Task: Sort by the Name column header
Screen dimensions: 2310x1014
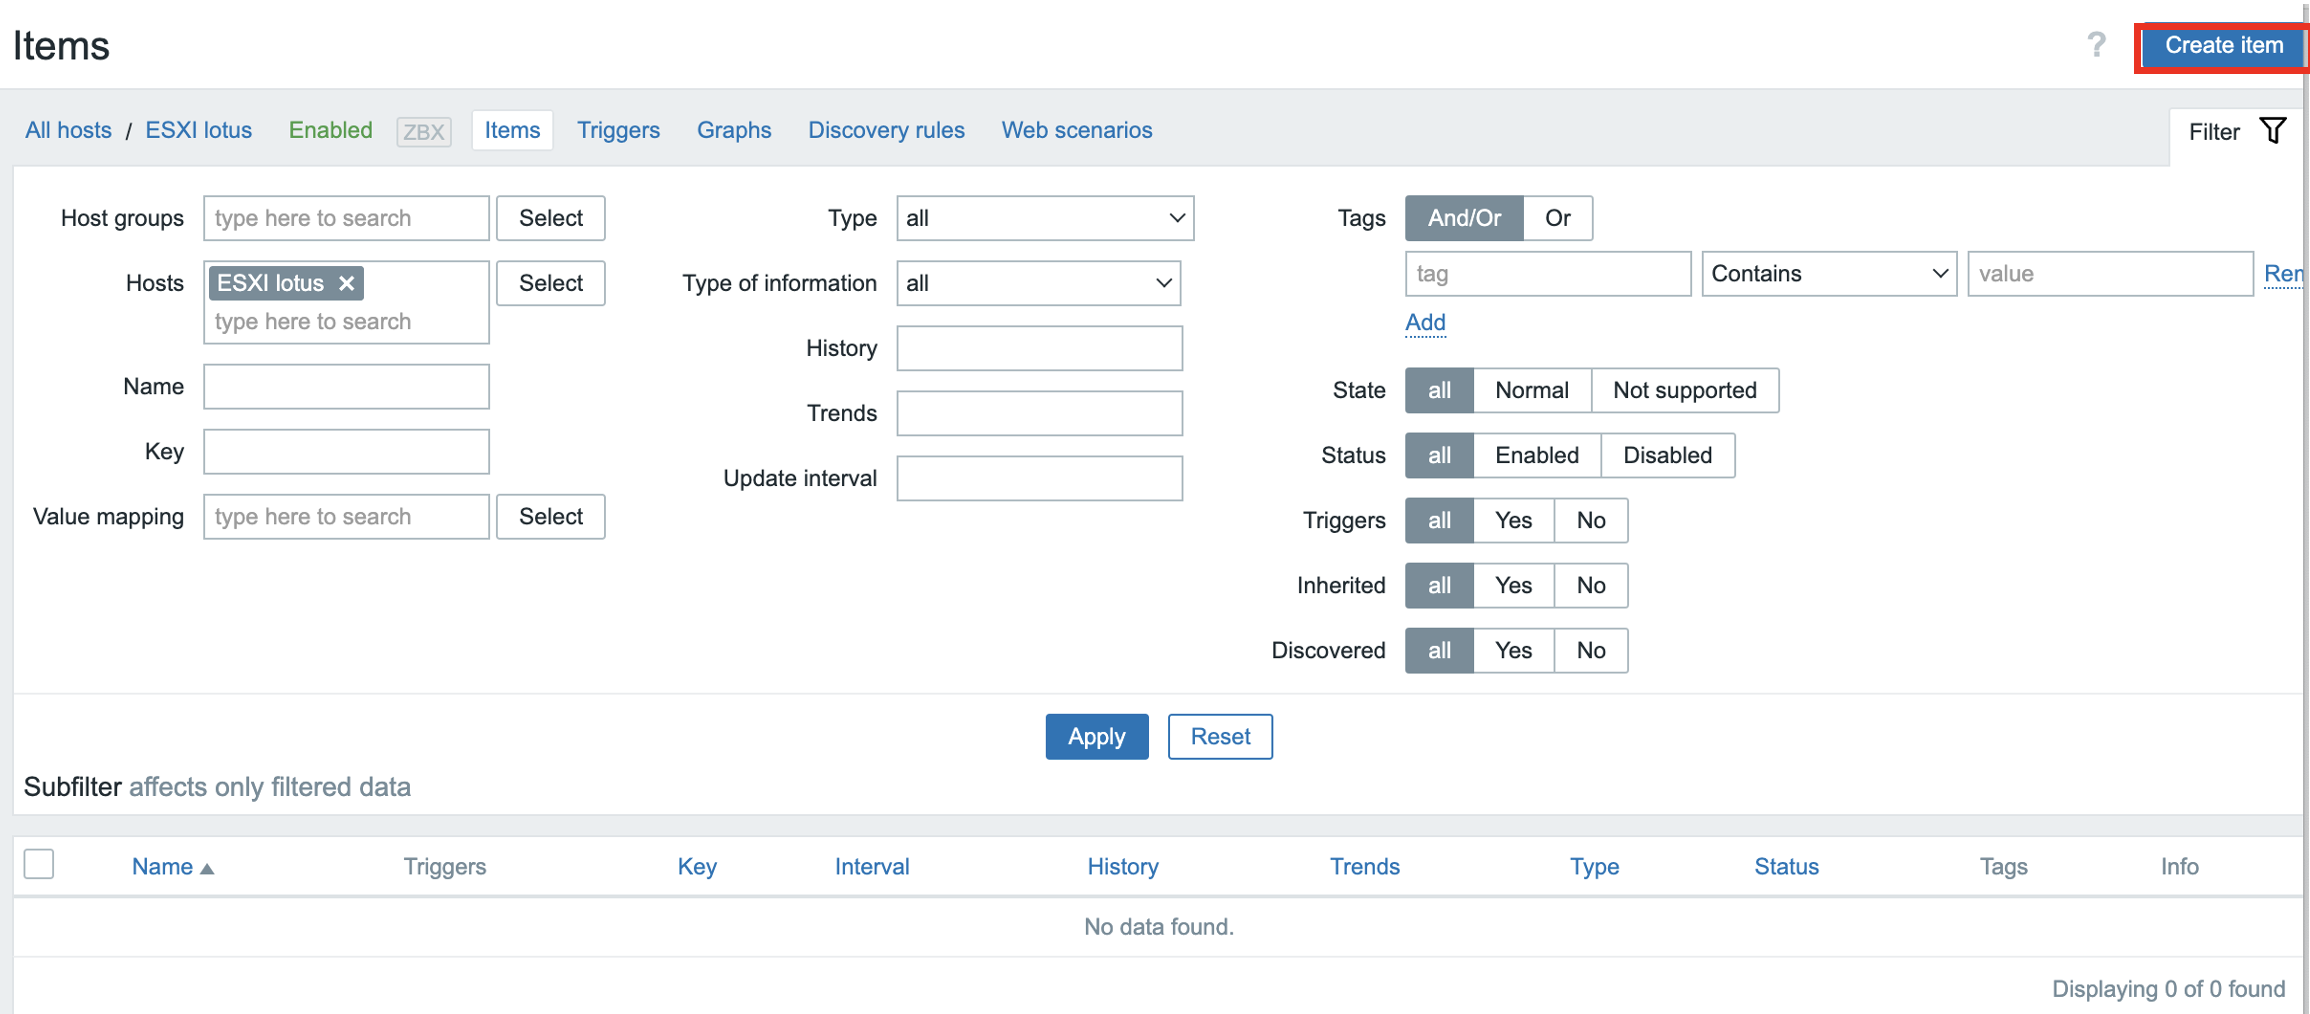Action: coord(163,866)
